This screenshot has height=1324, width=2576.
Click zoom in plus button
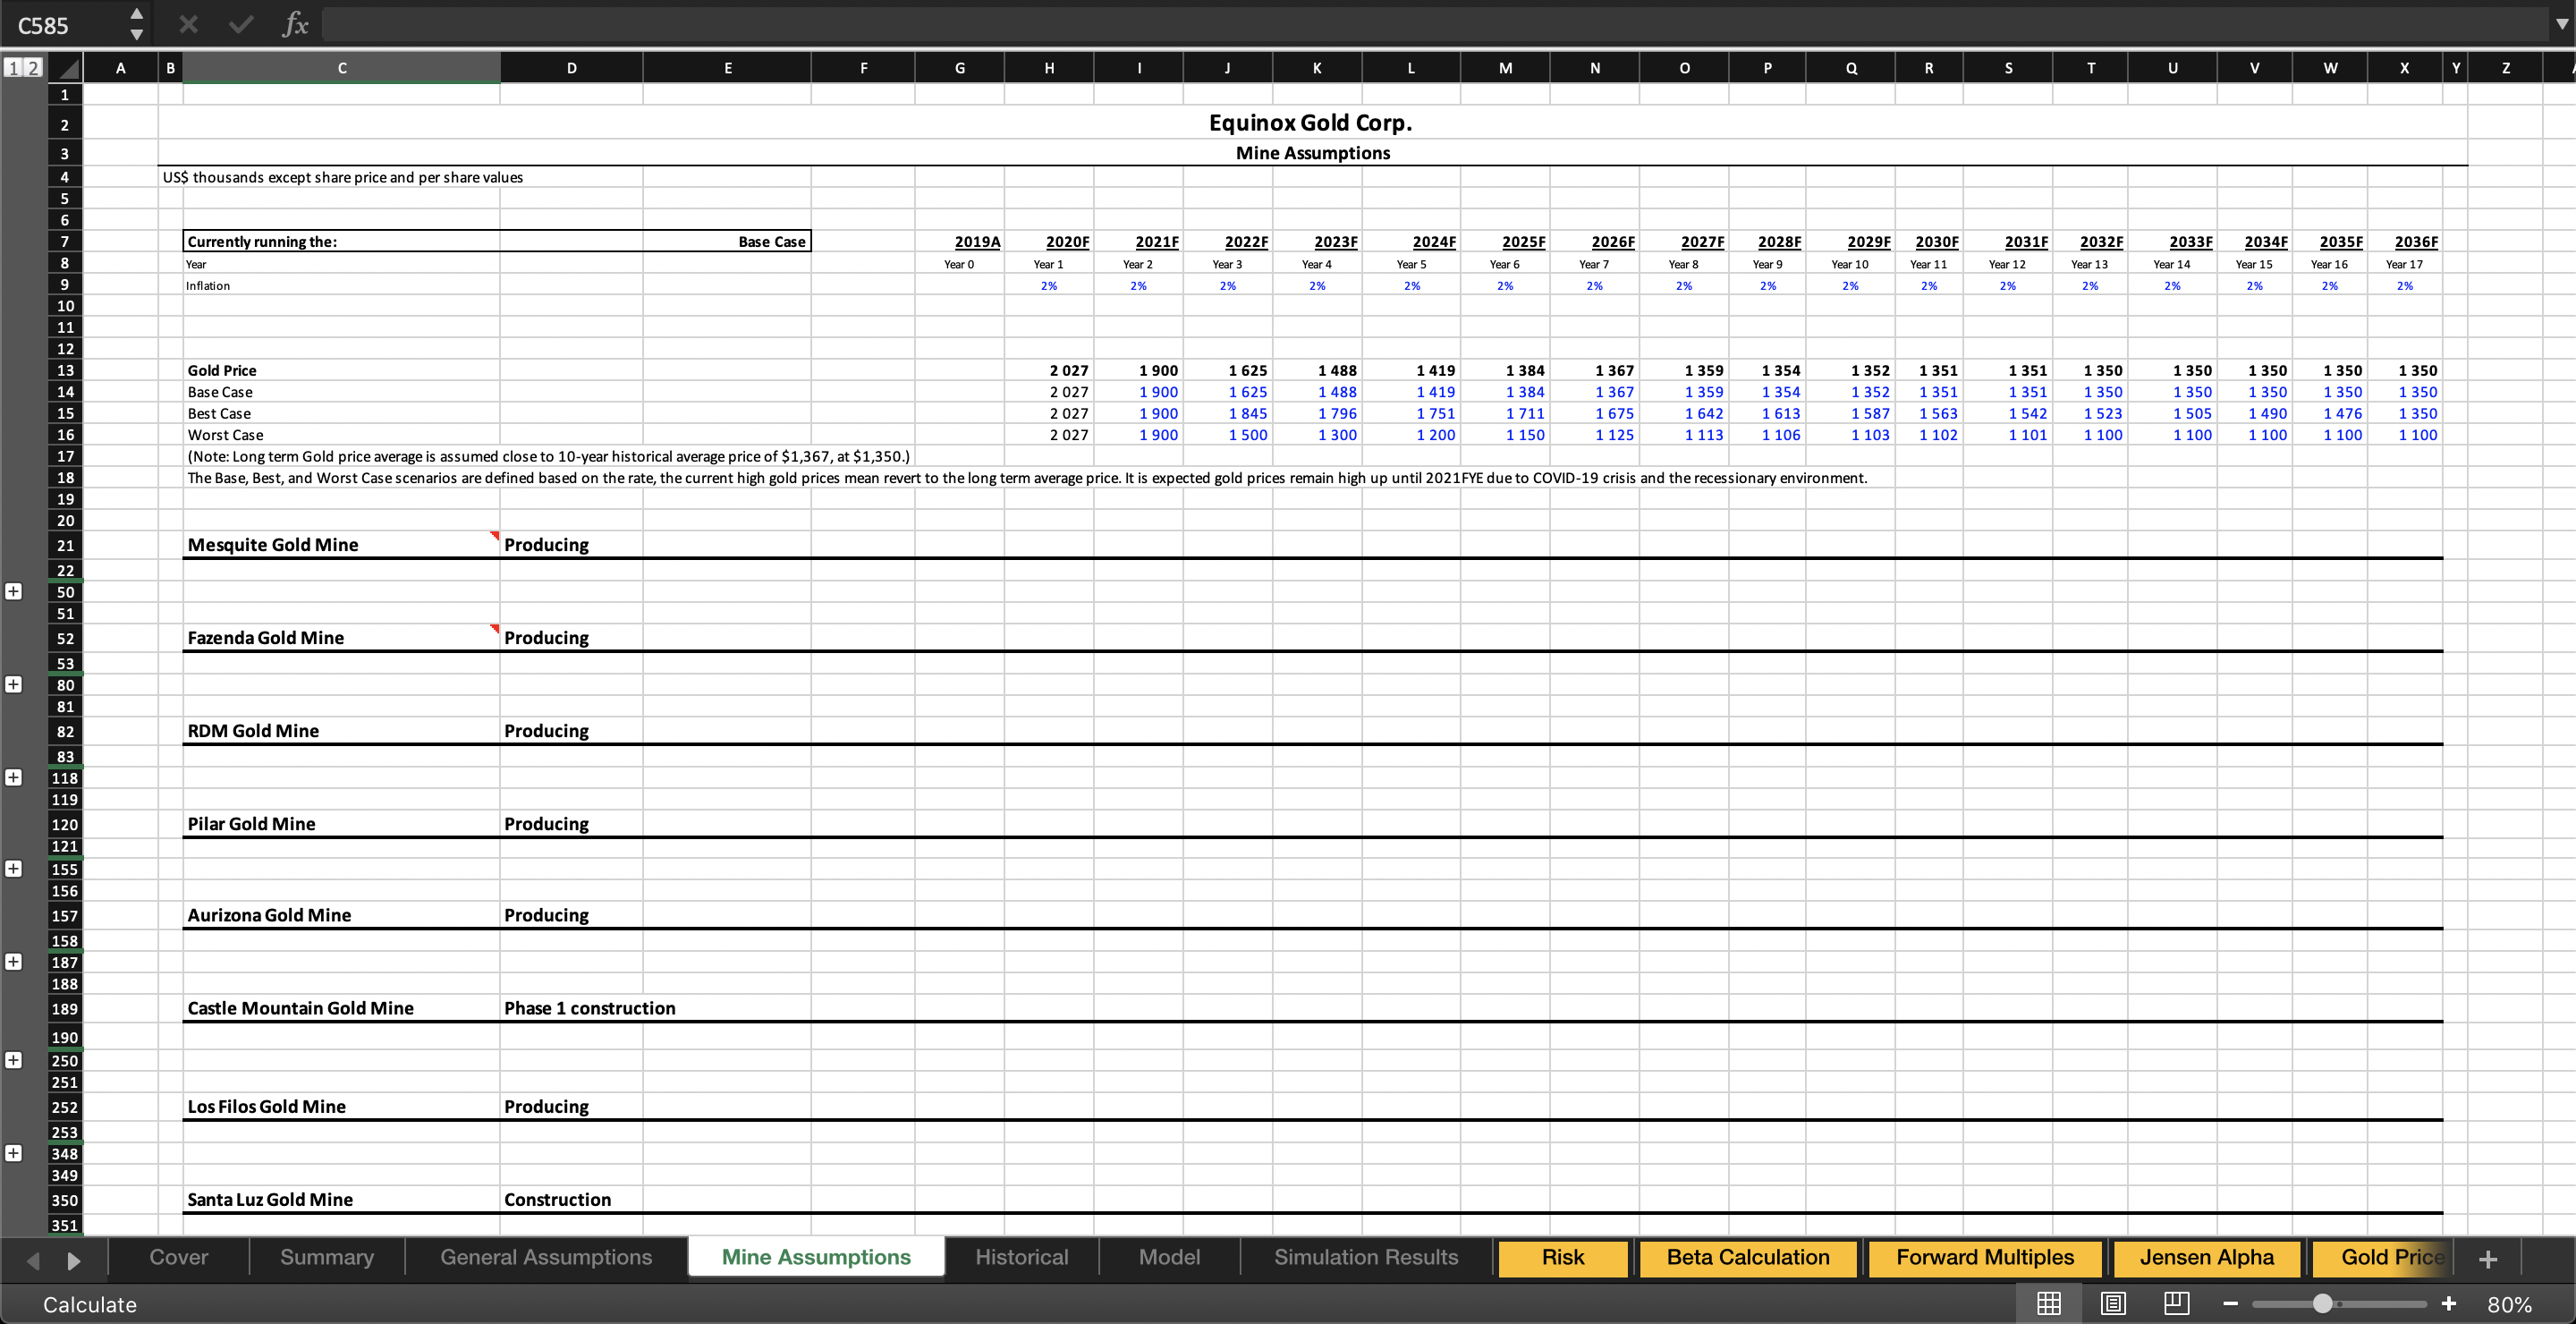(x=2449, y=1304)
